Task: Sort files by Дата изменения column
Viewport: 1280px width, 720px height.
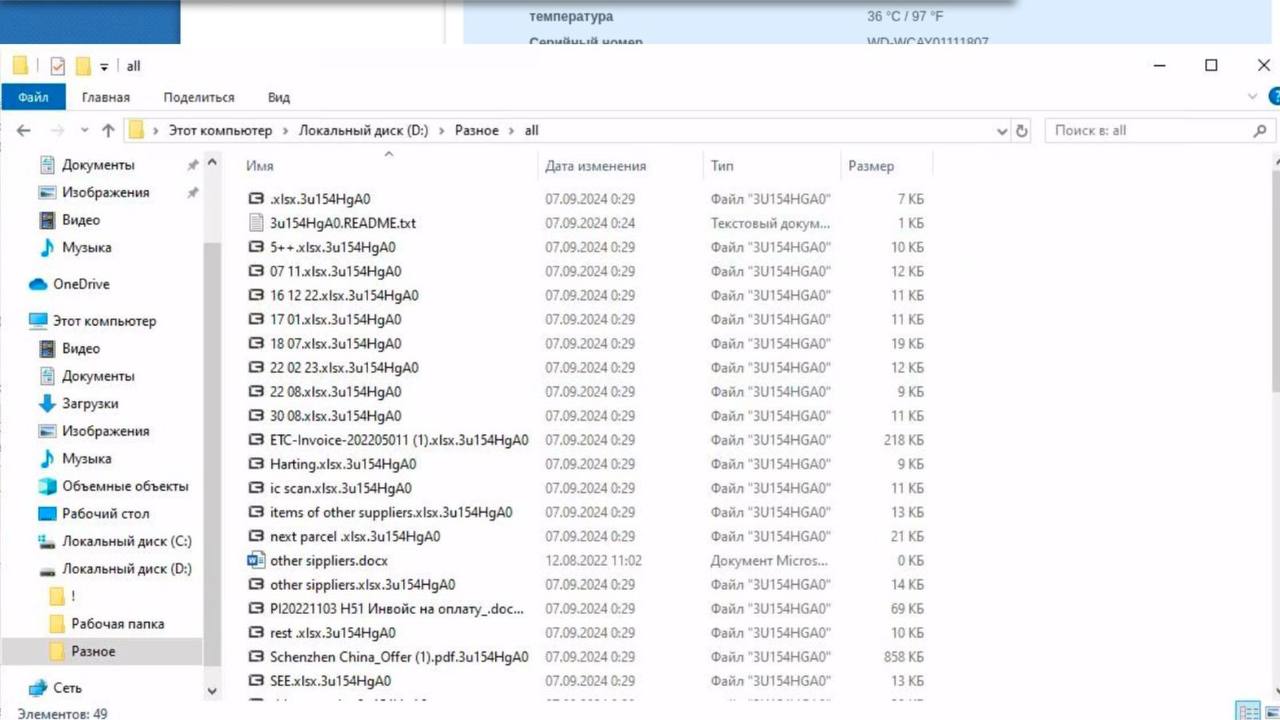Action: coord(595,166)
